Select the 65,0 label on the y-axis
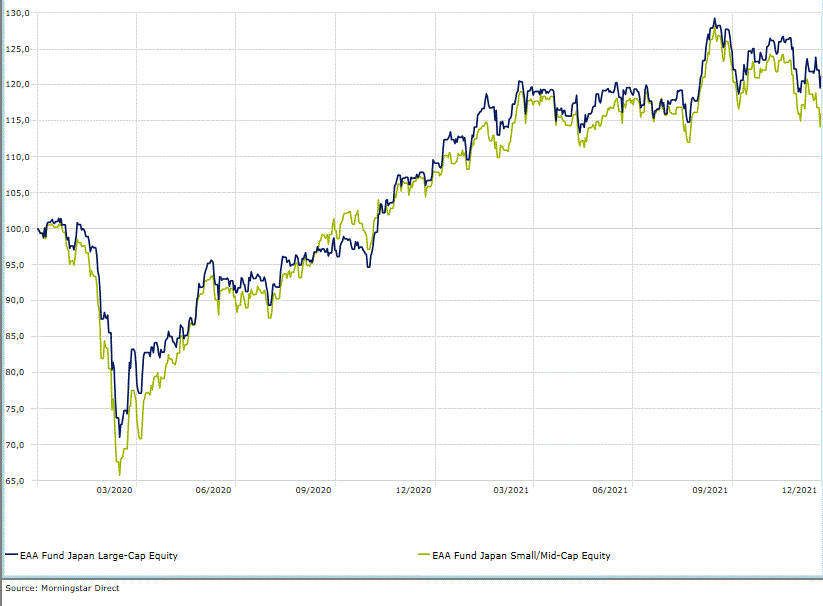 18,481
